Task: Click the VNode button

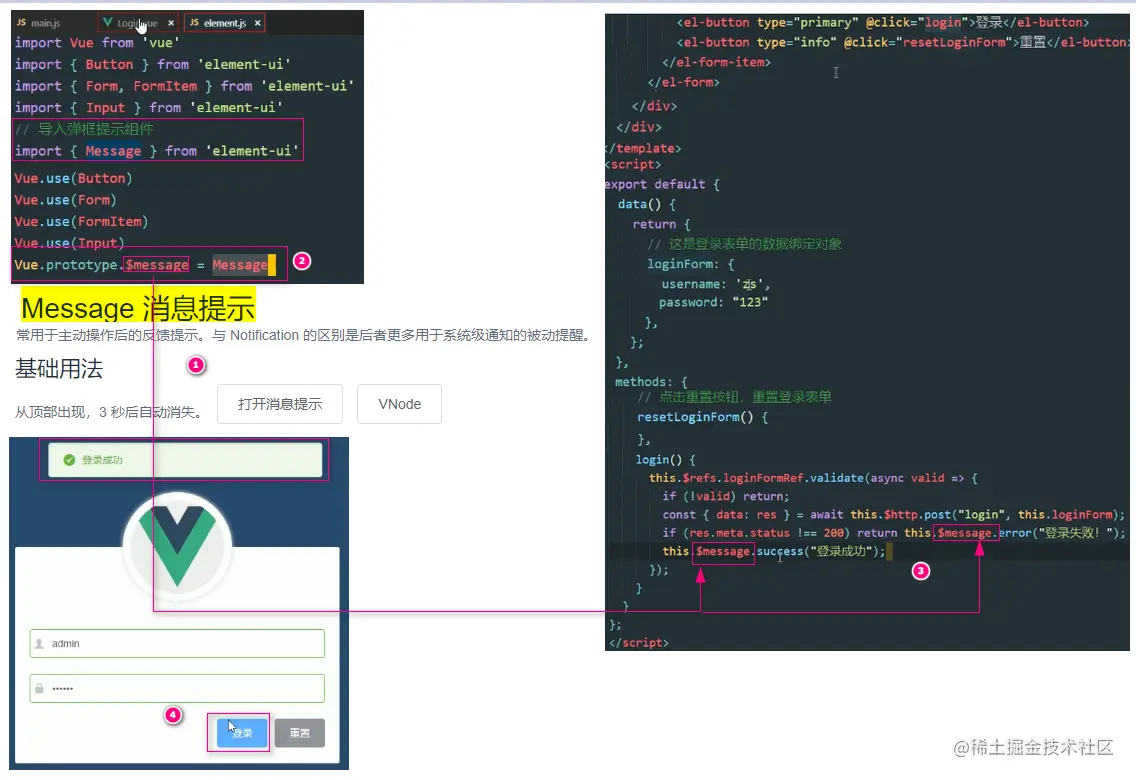Action: coord(399,404)
